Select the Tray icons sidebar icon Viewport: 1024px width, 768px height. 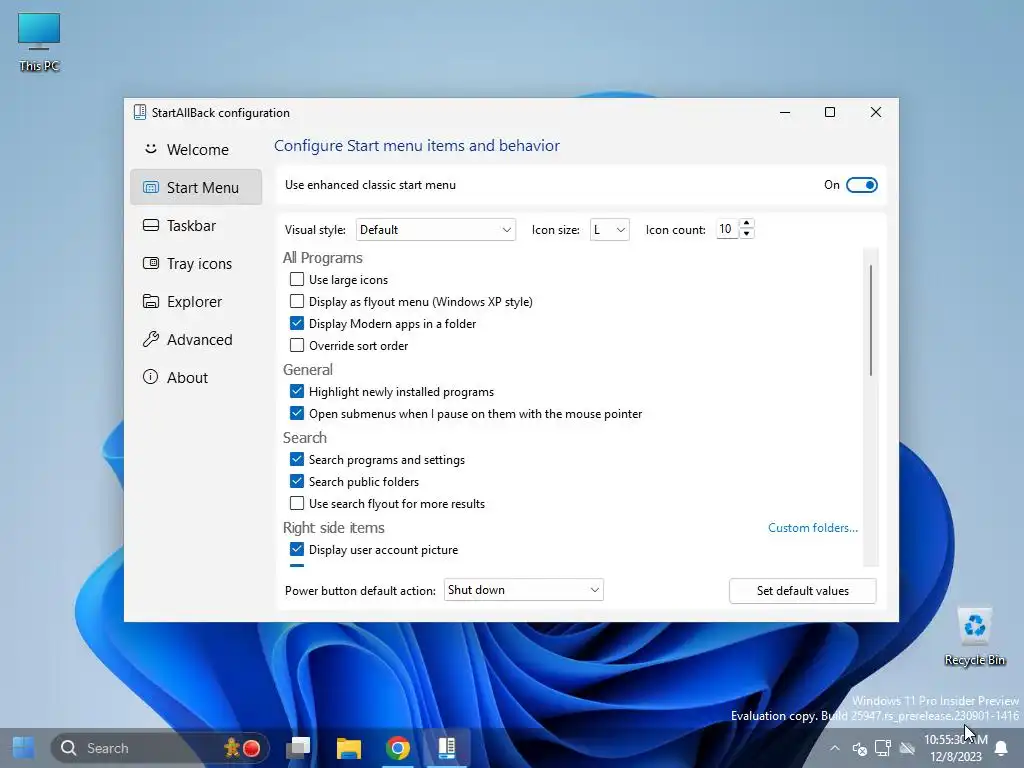tap(151, 263)
